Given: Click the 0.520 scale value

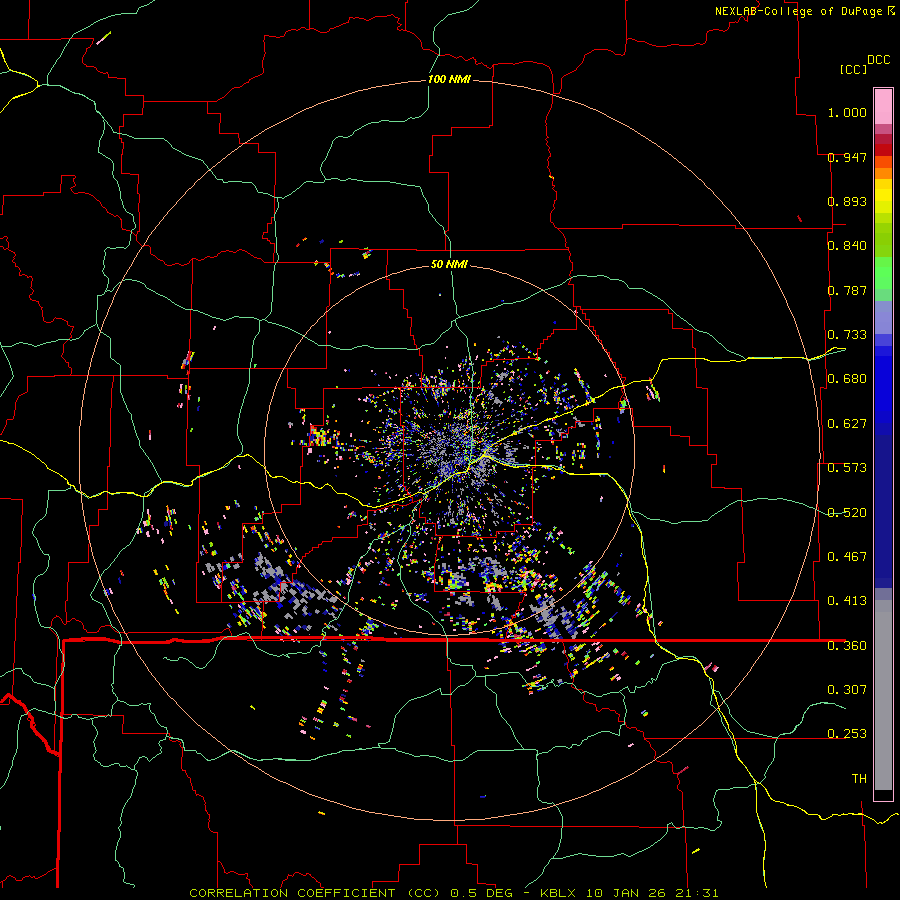Looking at the screenshot, I should click(847, 513).
